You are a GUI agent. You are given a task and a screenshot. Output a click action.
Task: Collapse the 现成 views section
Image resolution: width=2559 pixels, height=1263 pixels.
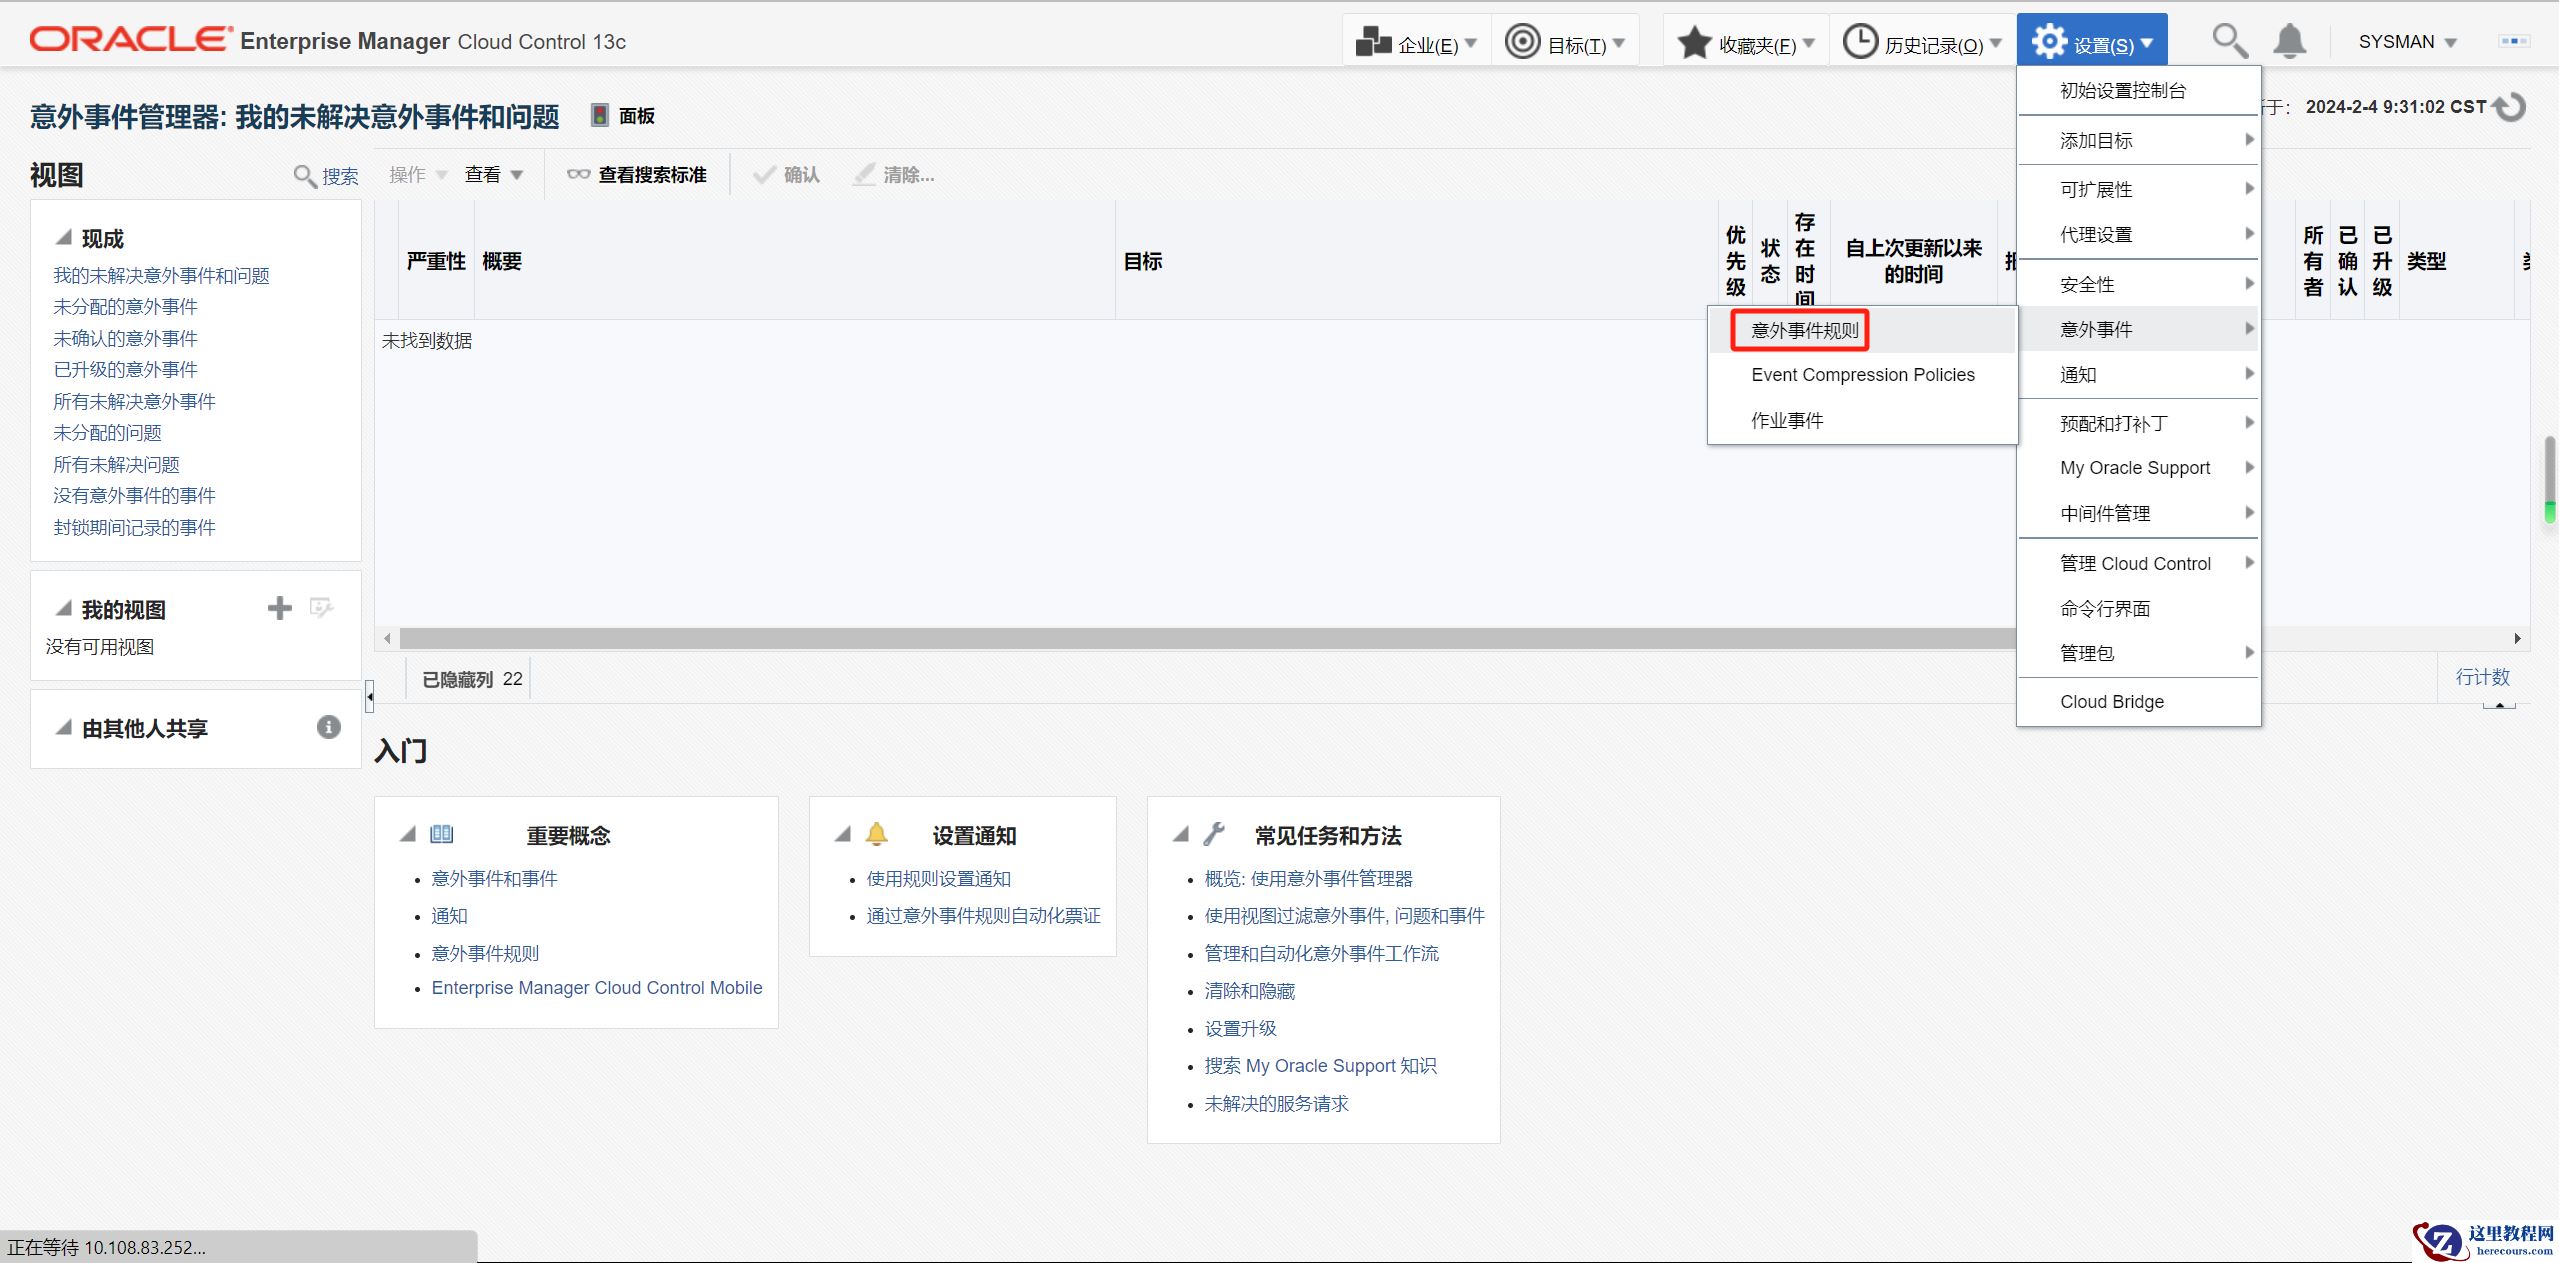point(64,238)
